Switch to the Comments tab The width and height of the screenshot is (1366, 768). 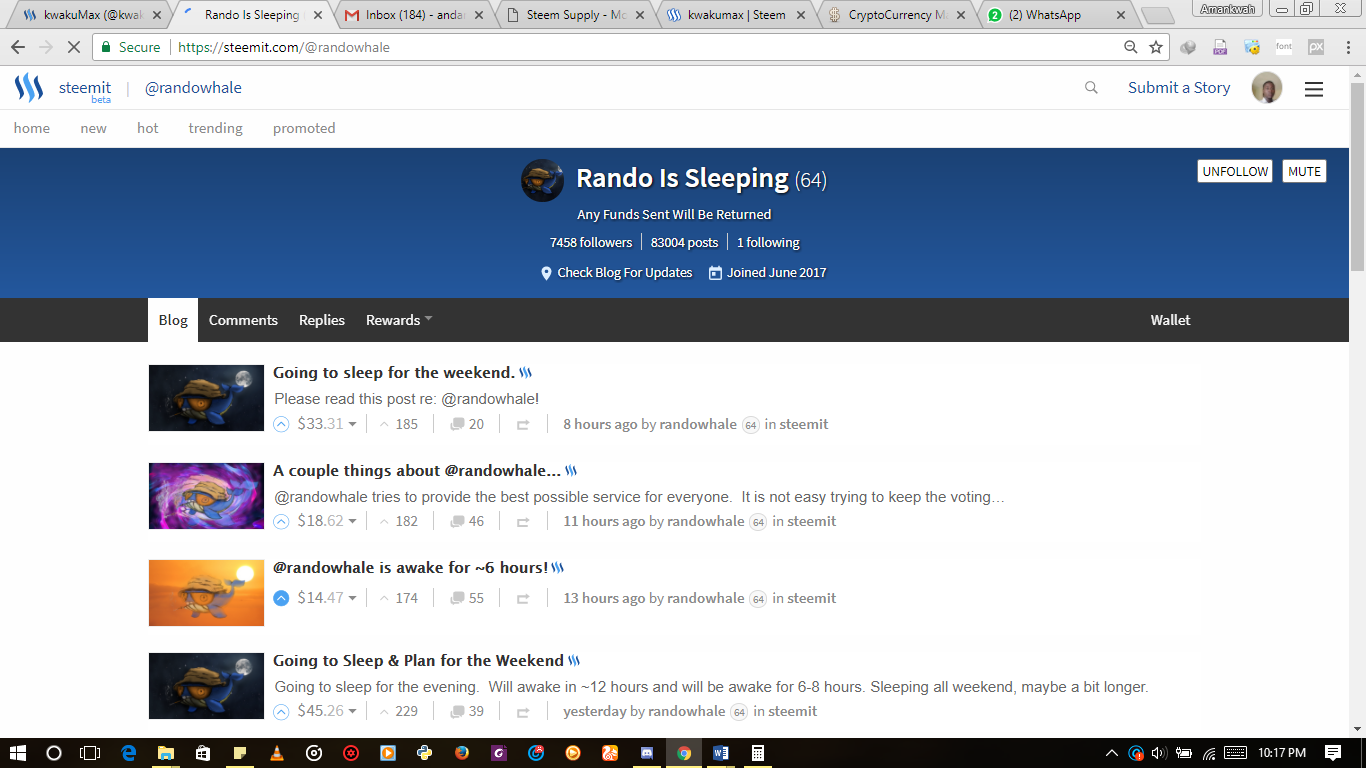click(243, 320)
